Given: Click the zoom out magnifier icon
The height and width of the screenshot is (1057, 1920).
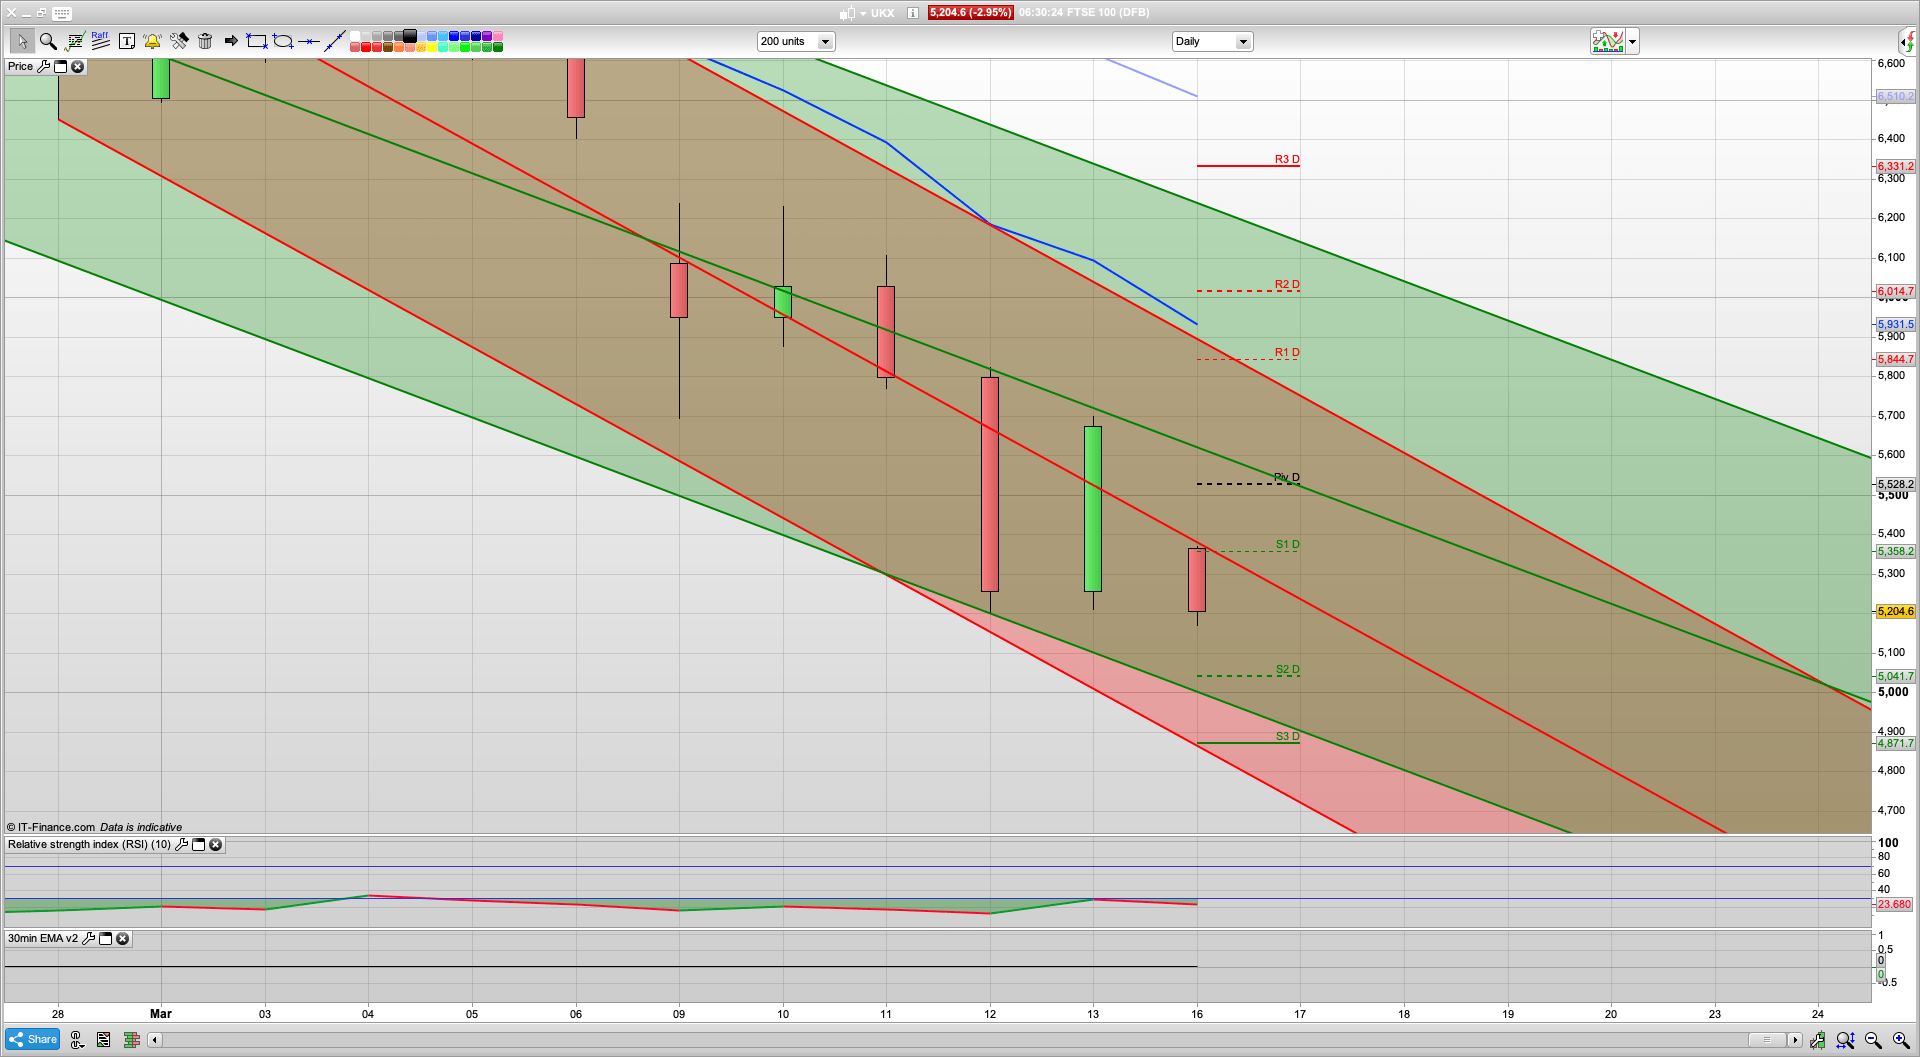Looking at the screenshot, I should click(1873, 1040).
